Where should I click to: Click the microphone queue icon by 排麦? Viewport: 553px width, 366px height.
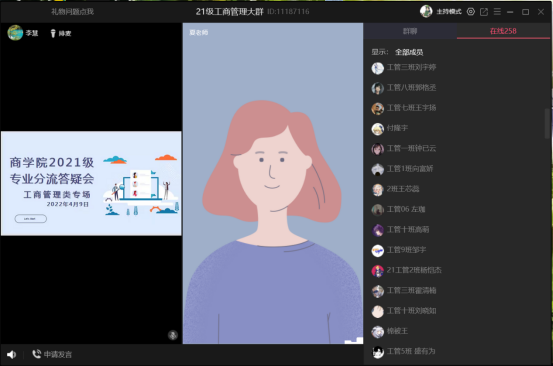pyautogui.click(x=53, y=33)
